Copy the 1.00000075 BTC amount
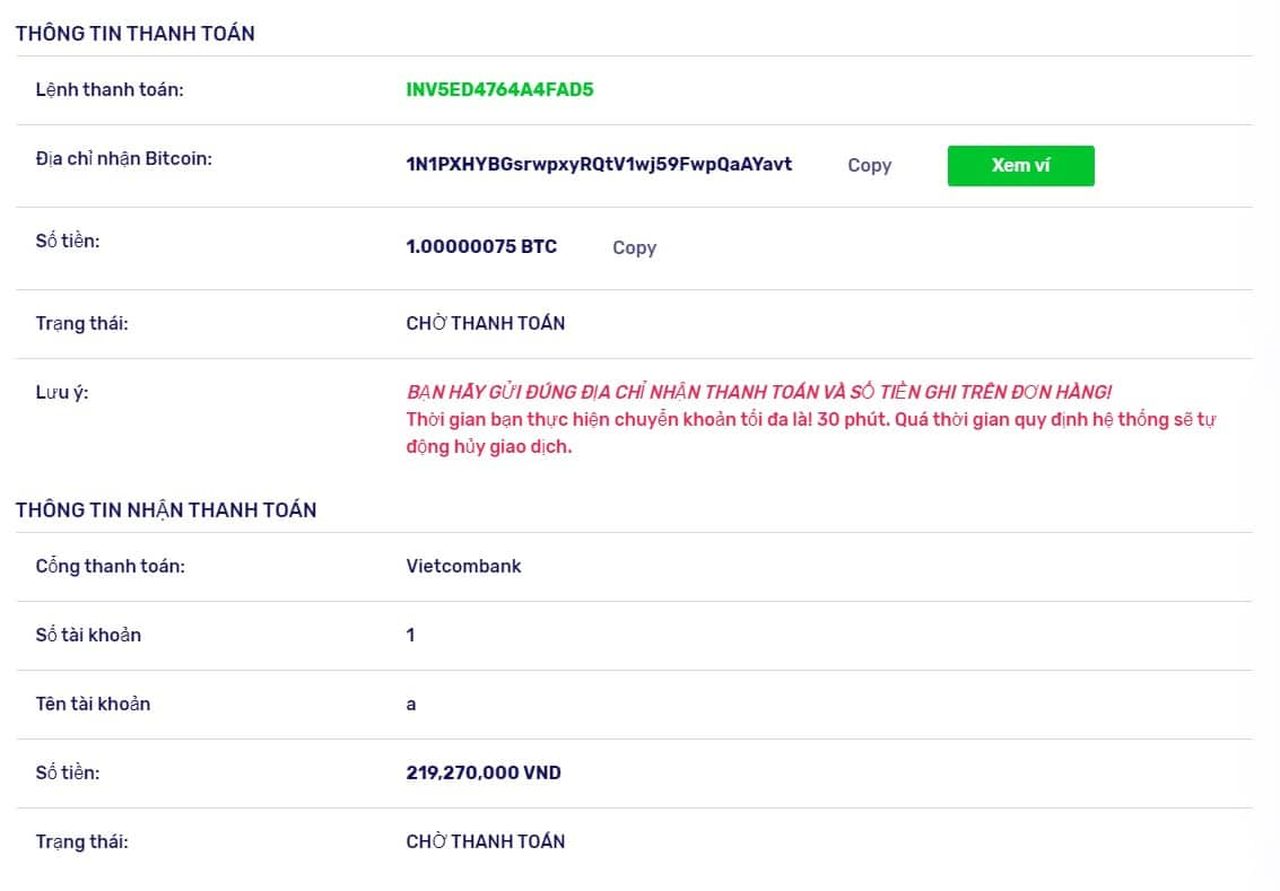 tap(634, 248)
